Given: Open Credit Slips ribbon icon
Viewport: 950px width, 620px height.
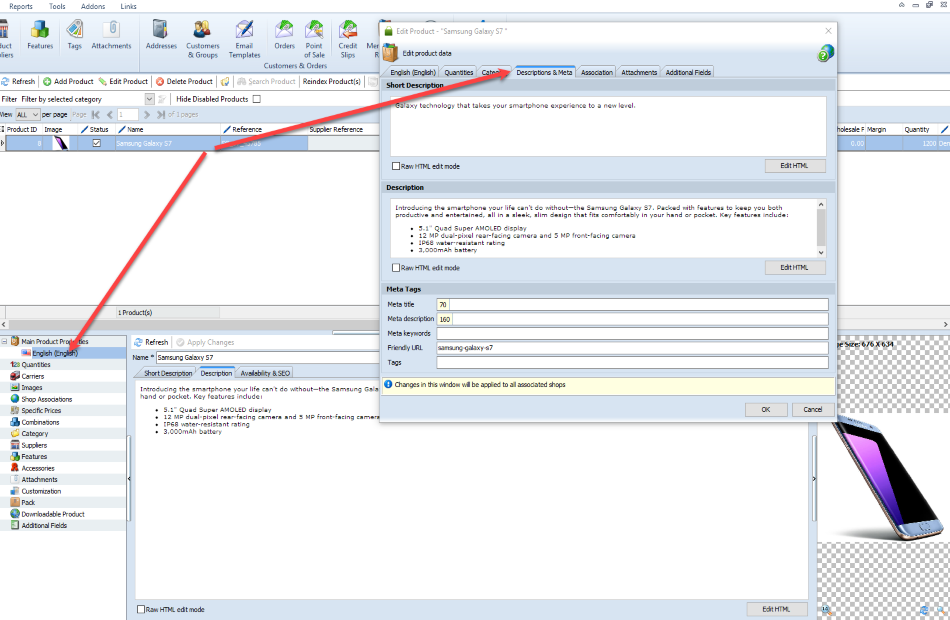Looking at the screenshot, I should [x=348, y=39].
